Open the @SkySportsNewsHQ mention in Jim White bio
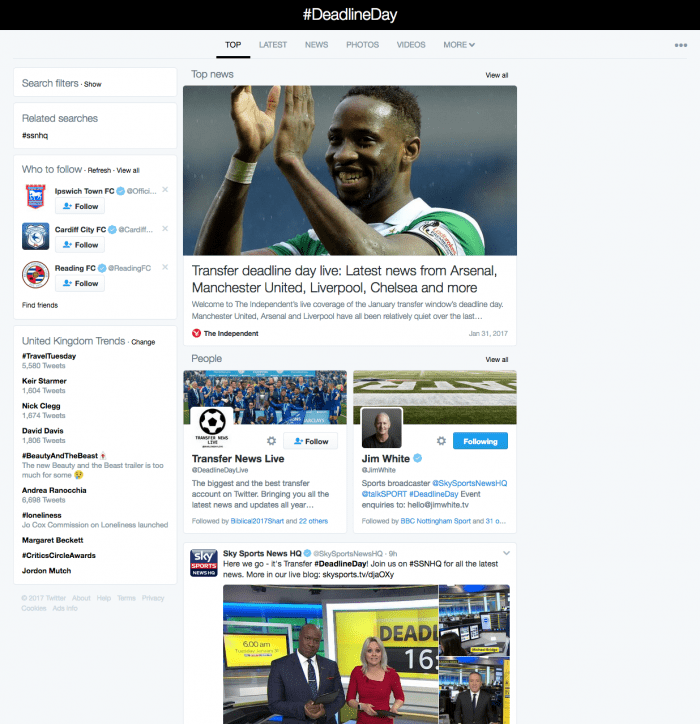The image size is (700, 724). tap(469, 483)
